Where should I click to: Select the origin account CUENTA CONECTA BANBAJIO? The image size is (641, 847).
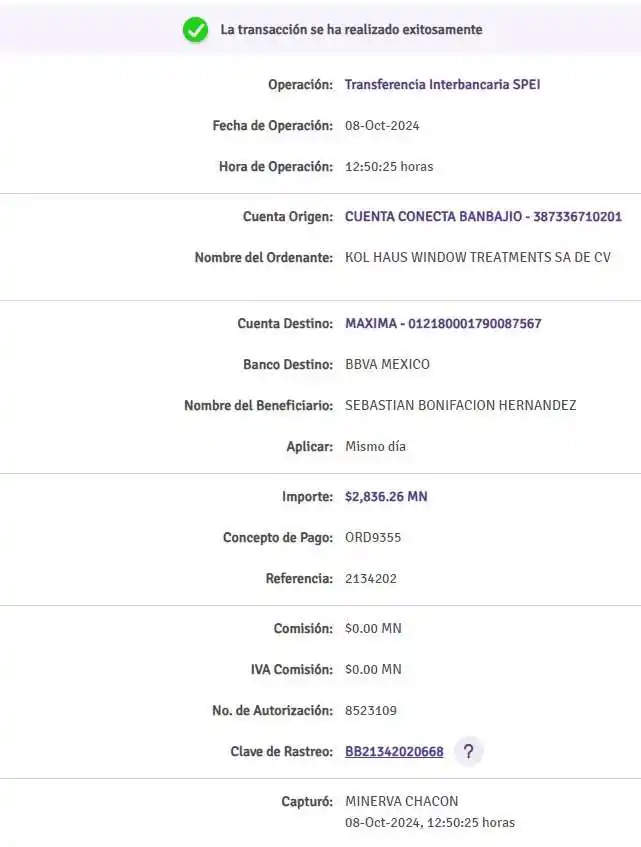(483, 217)
